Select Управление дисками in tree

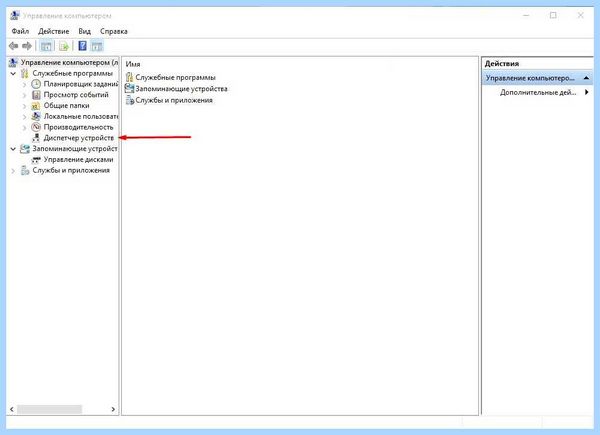pos(78,160)
